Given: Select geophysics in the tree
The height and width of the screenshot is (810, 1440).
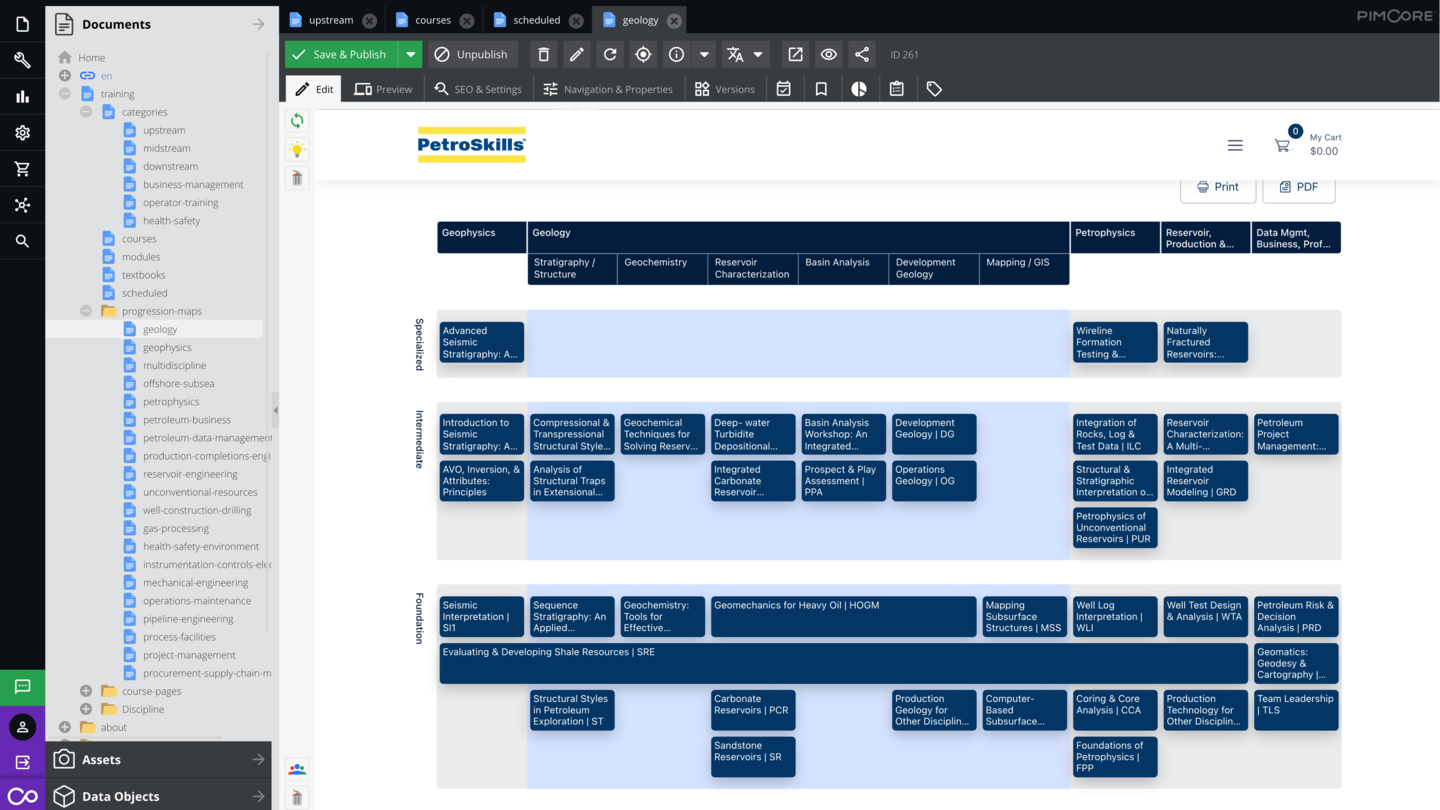Looking at the screenshot, I should click(167, 347).
